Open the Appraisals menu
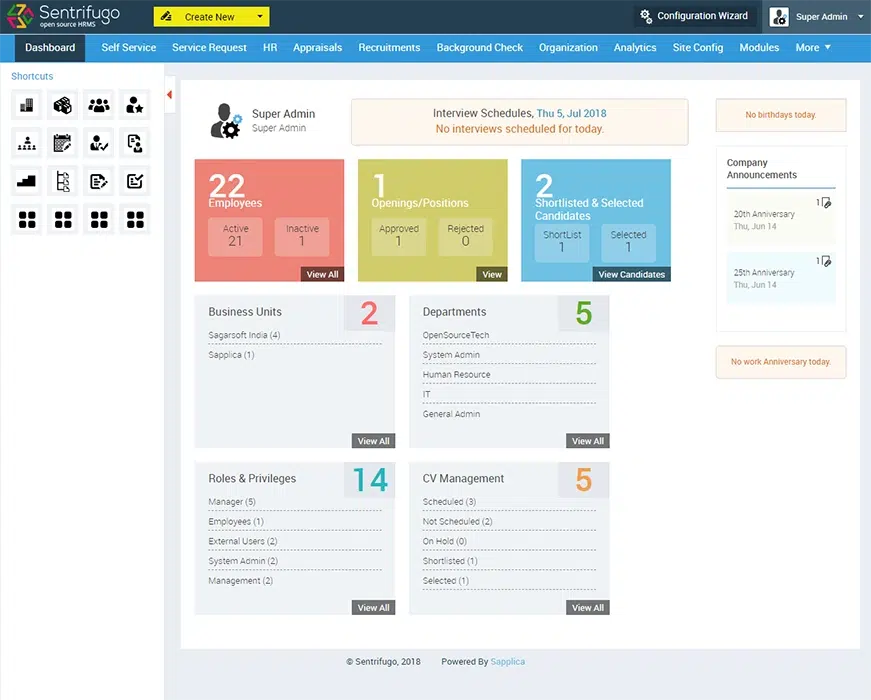Image resolution: width=871 pixels, height=700 pixels. (x=318, y=47)
